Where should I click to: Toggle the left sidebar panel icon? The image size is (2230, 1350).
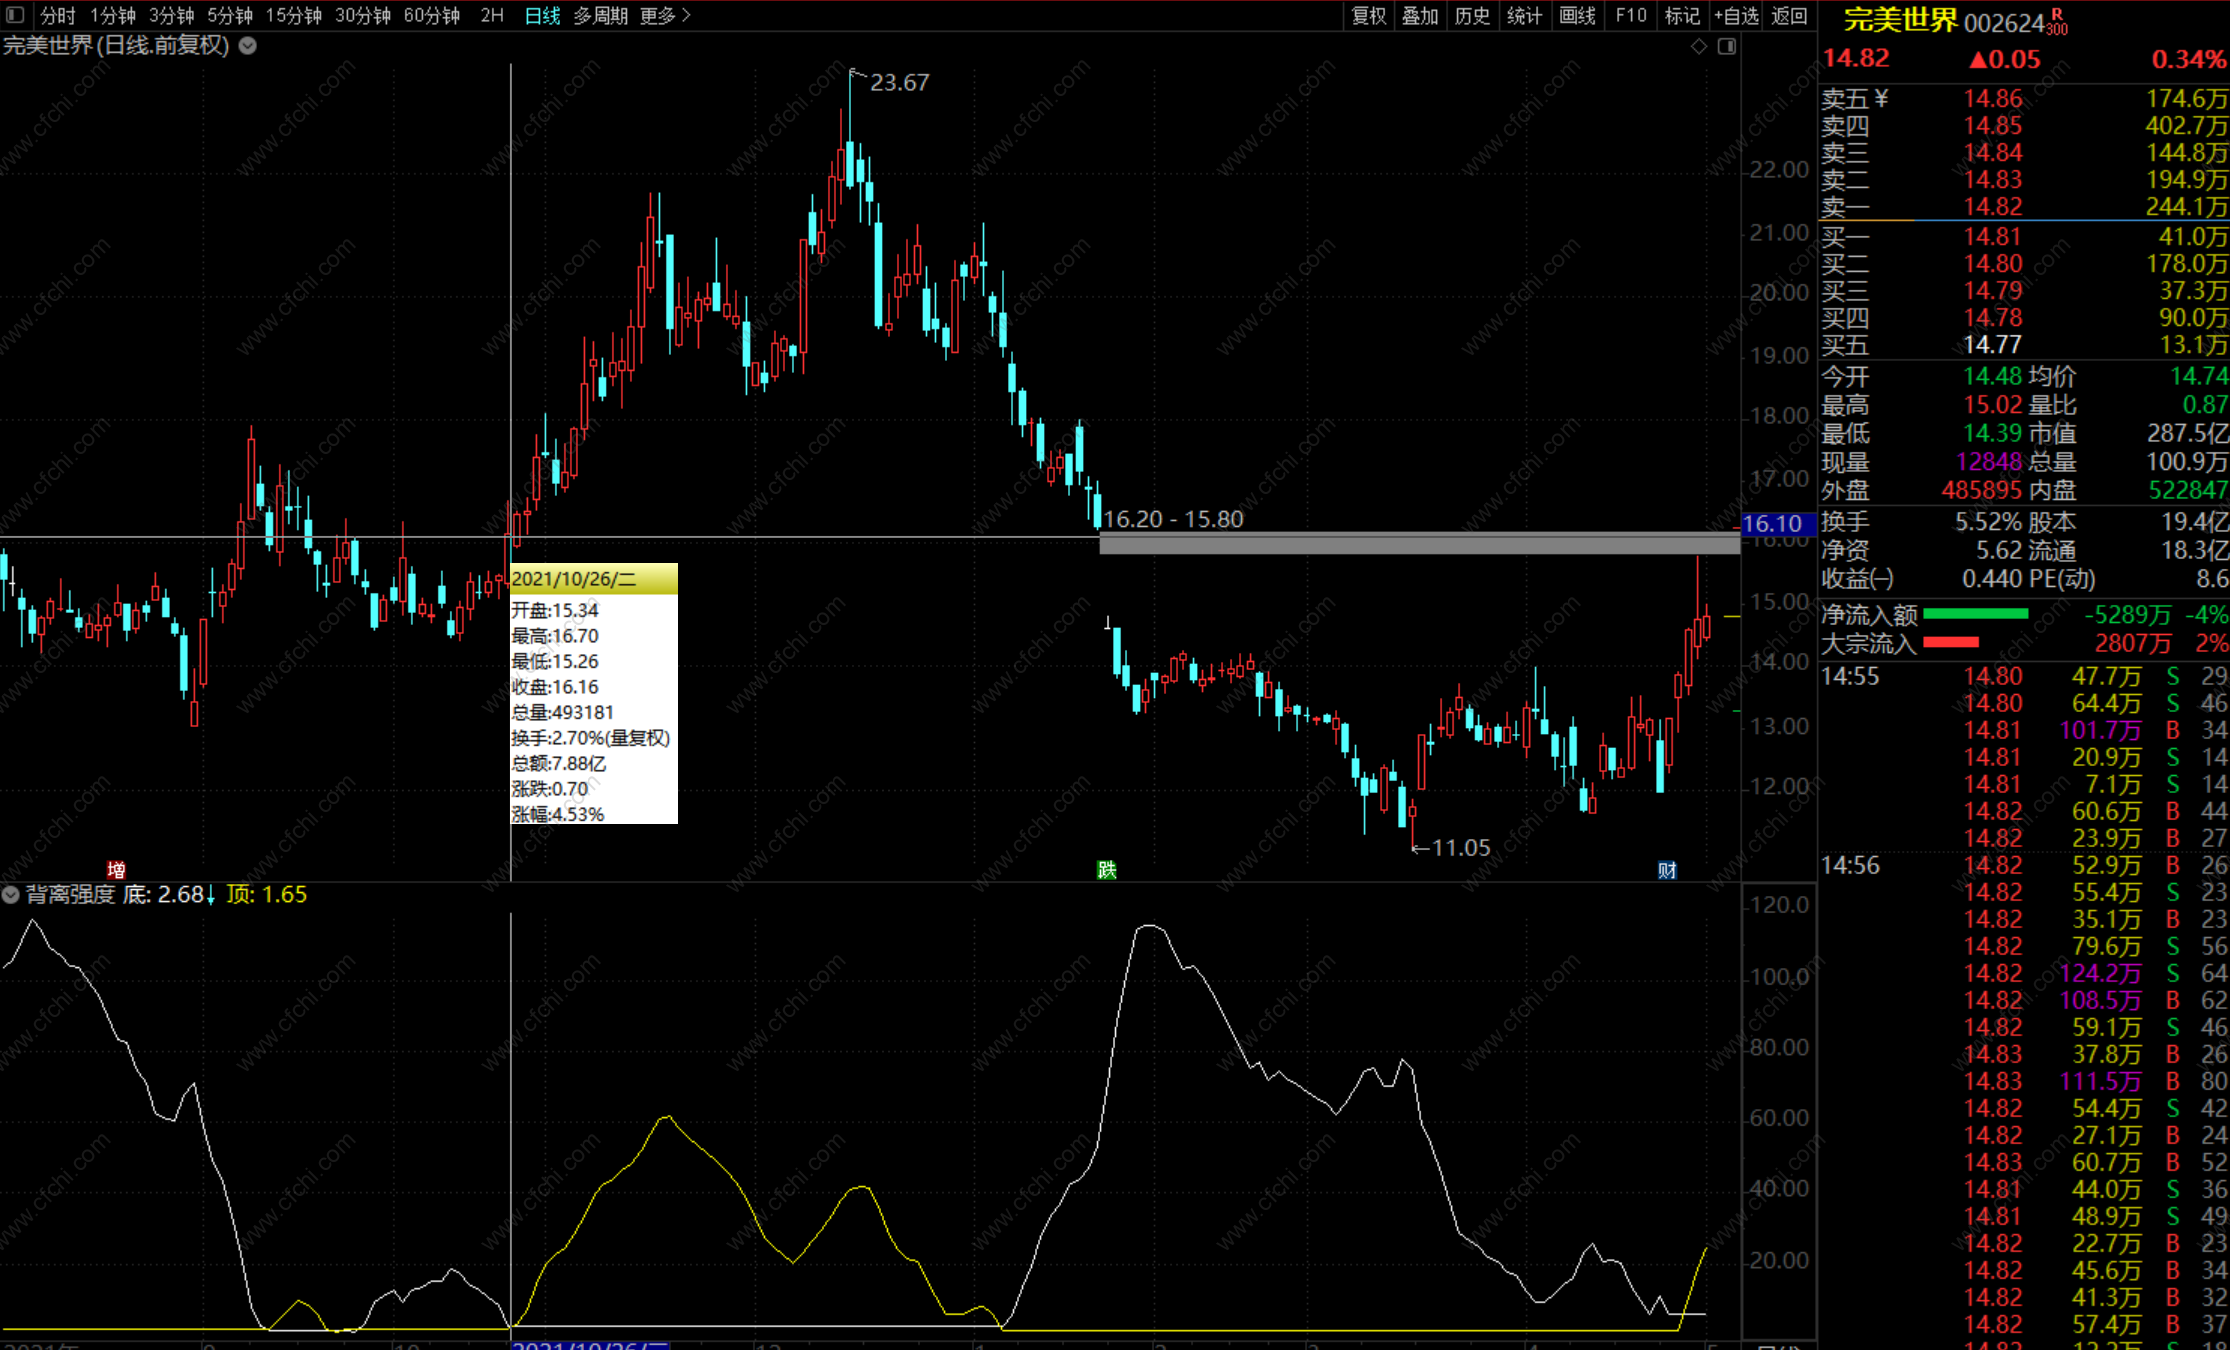click(15, 15)
